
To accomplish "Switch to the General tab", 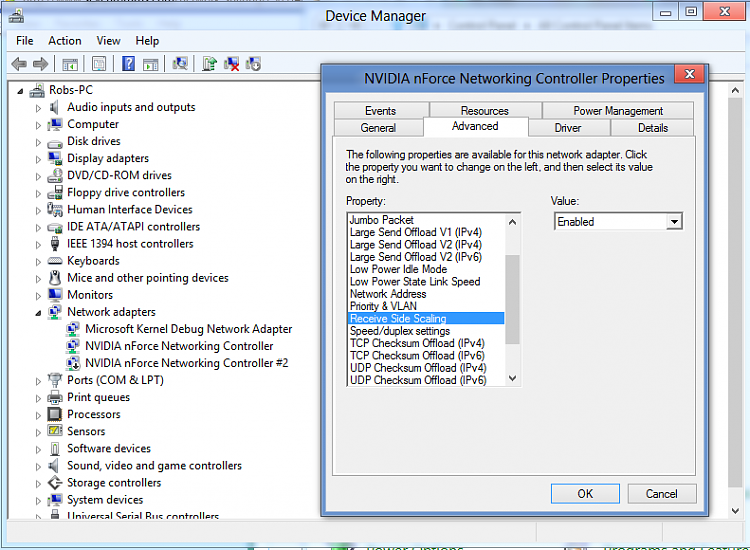I will [x=378, y=128].
